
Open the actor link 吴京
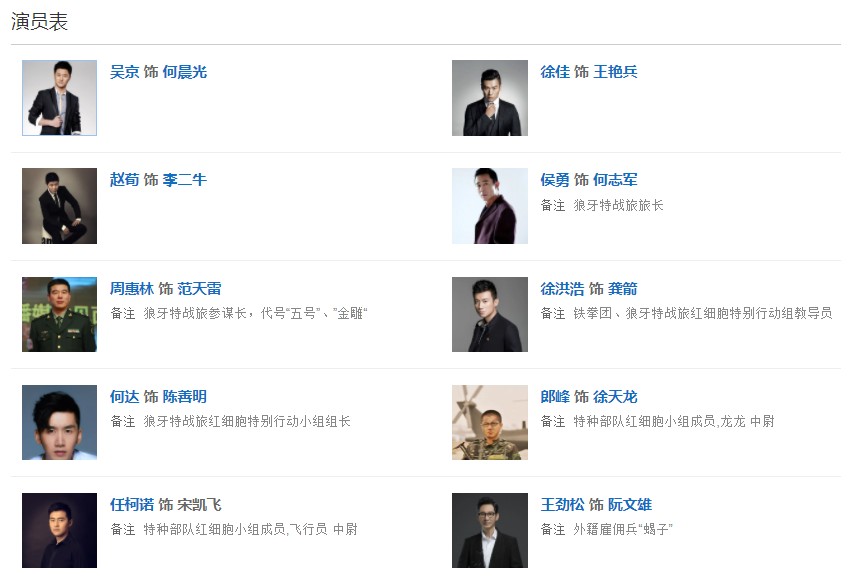(x=124, y=72)
